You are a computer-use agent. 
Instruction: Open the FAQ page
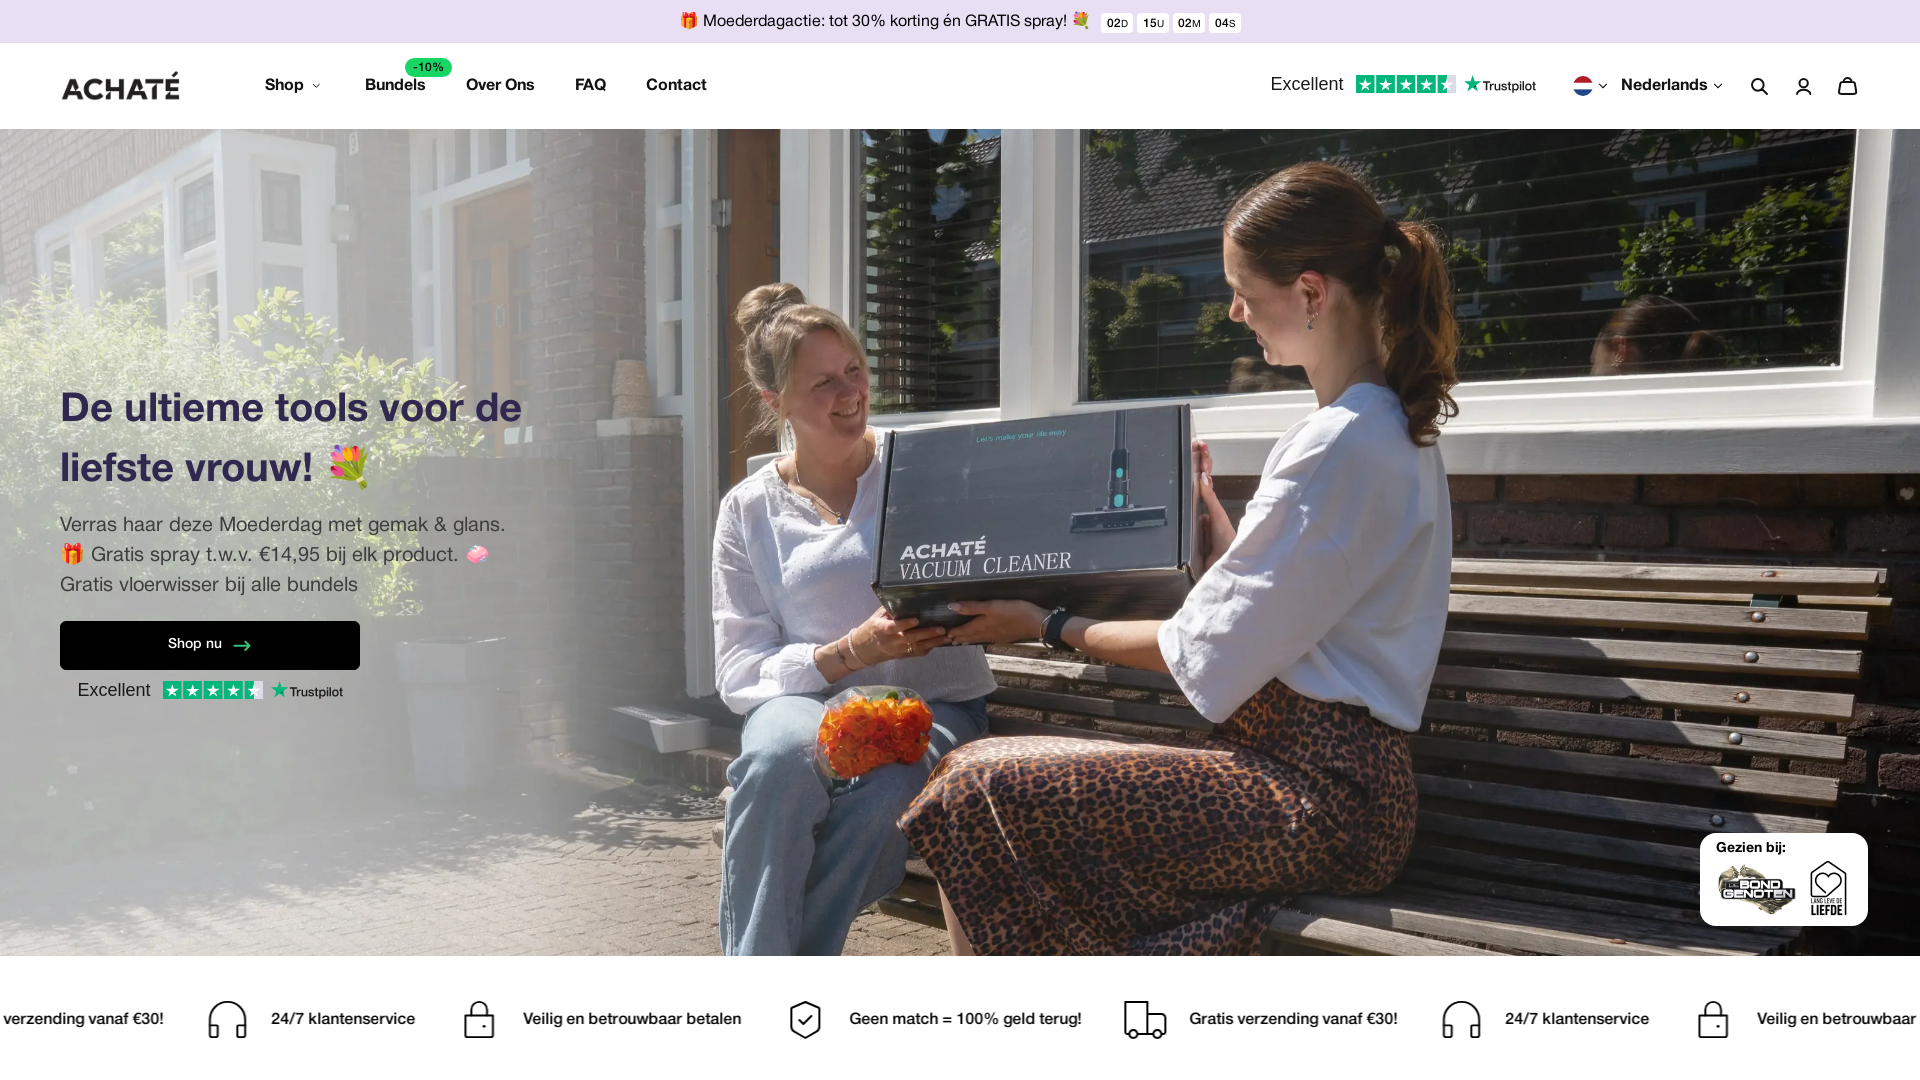pos(590,85)
